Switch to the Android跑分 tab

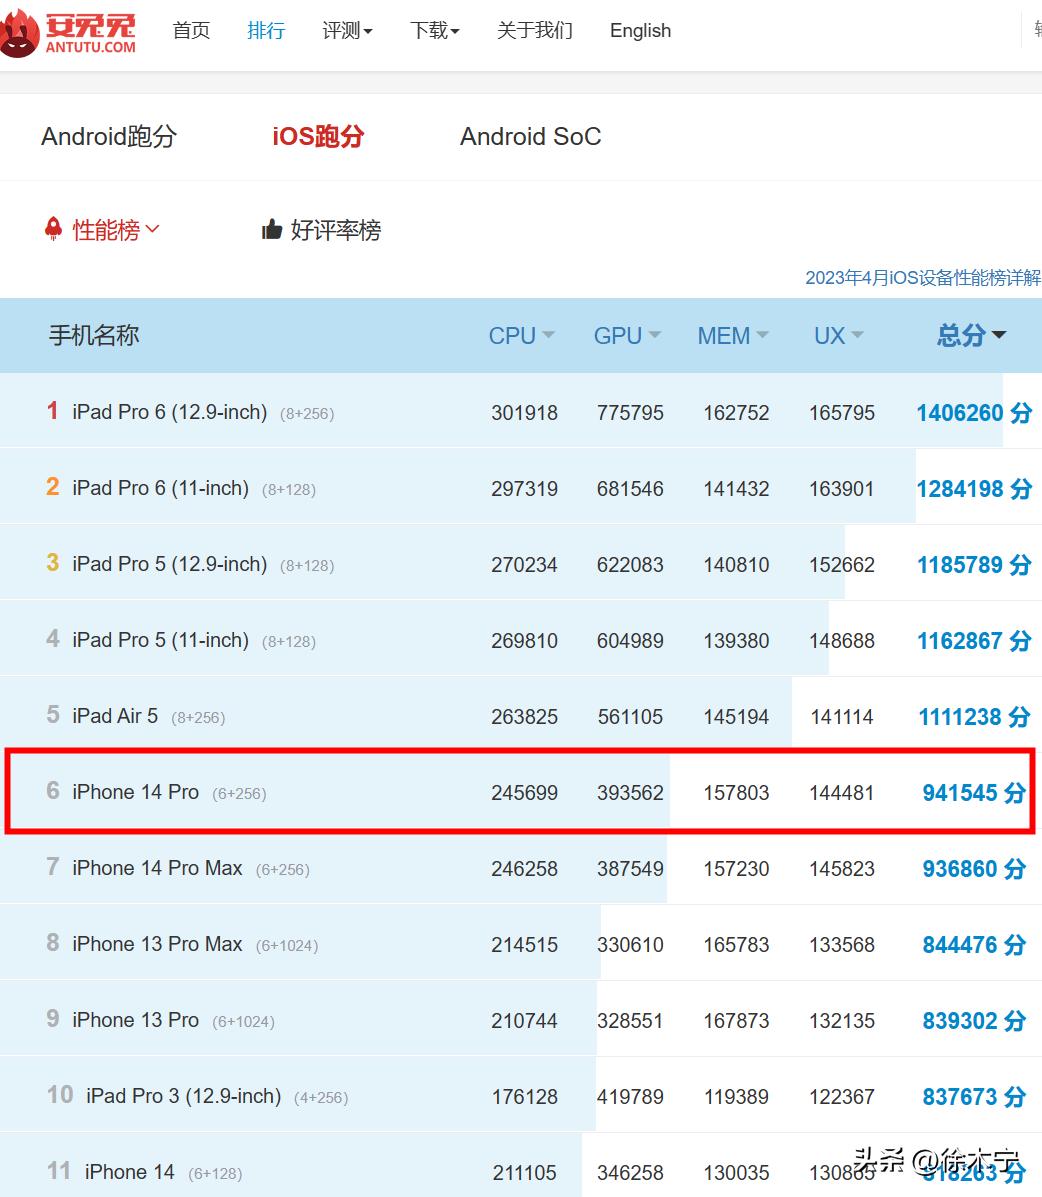[109, 137]
